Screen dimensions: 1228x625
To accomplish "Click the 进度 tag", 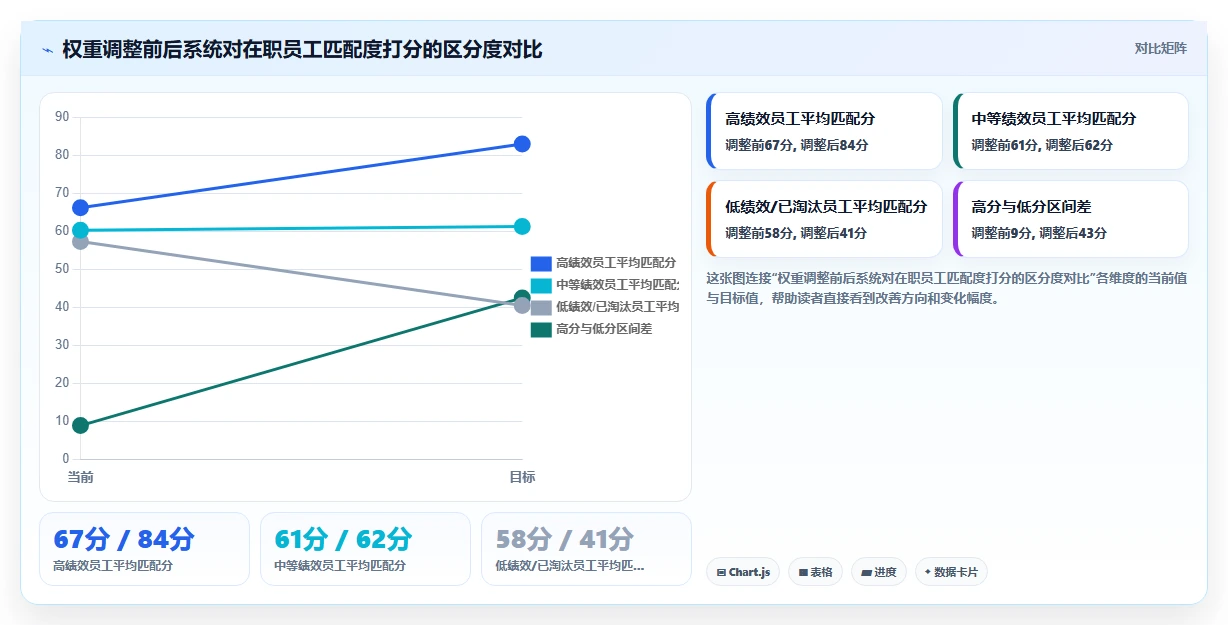I will point(879,572).
